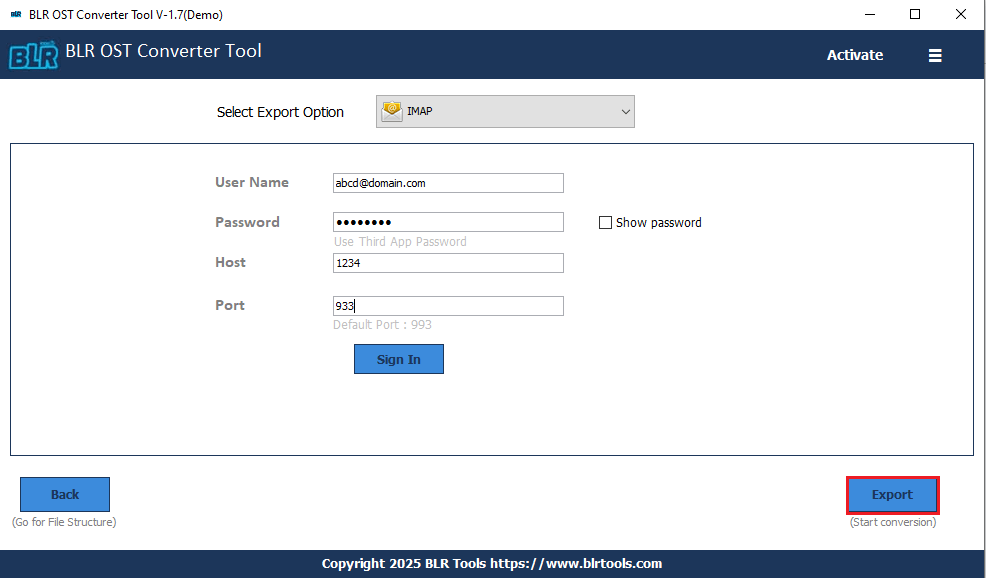Expand the Select Export Option dropdown

[x=625, y=111]
